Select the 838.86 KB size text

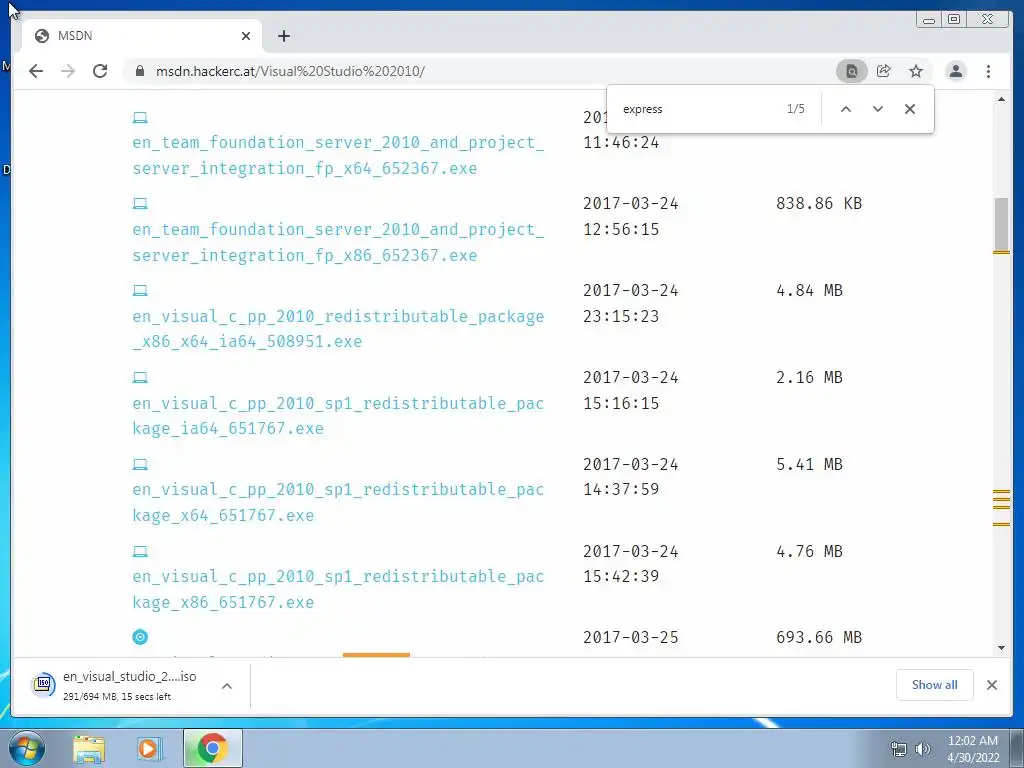click(818, 203)
